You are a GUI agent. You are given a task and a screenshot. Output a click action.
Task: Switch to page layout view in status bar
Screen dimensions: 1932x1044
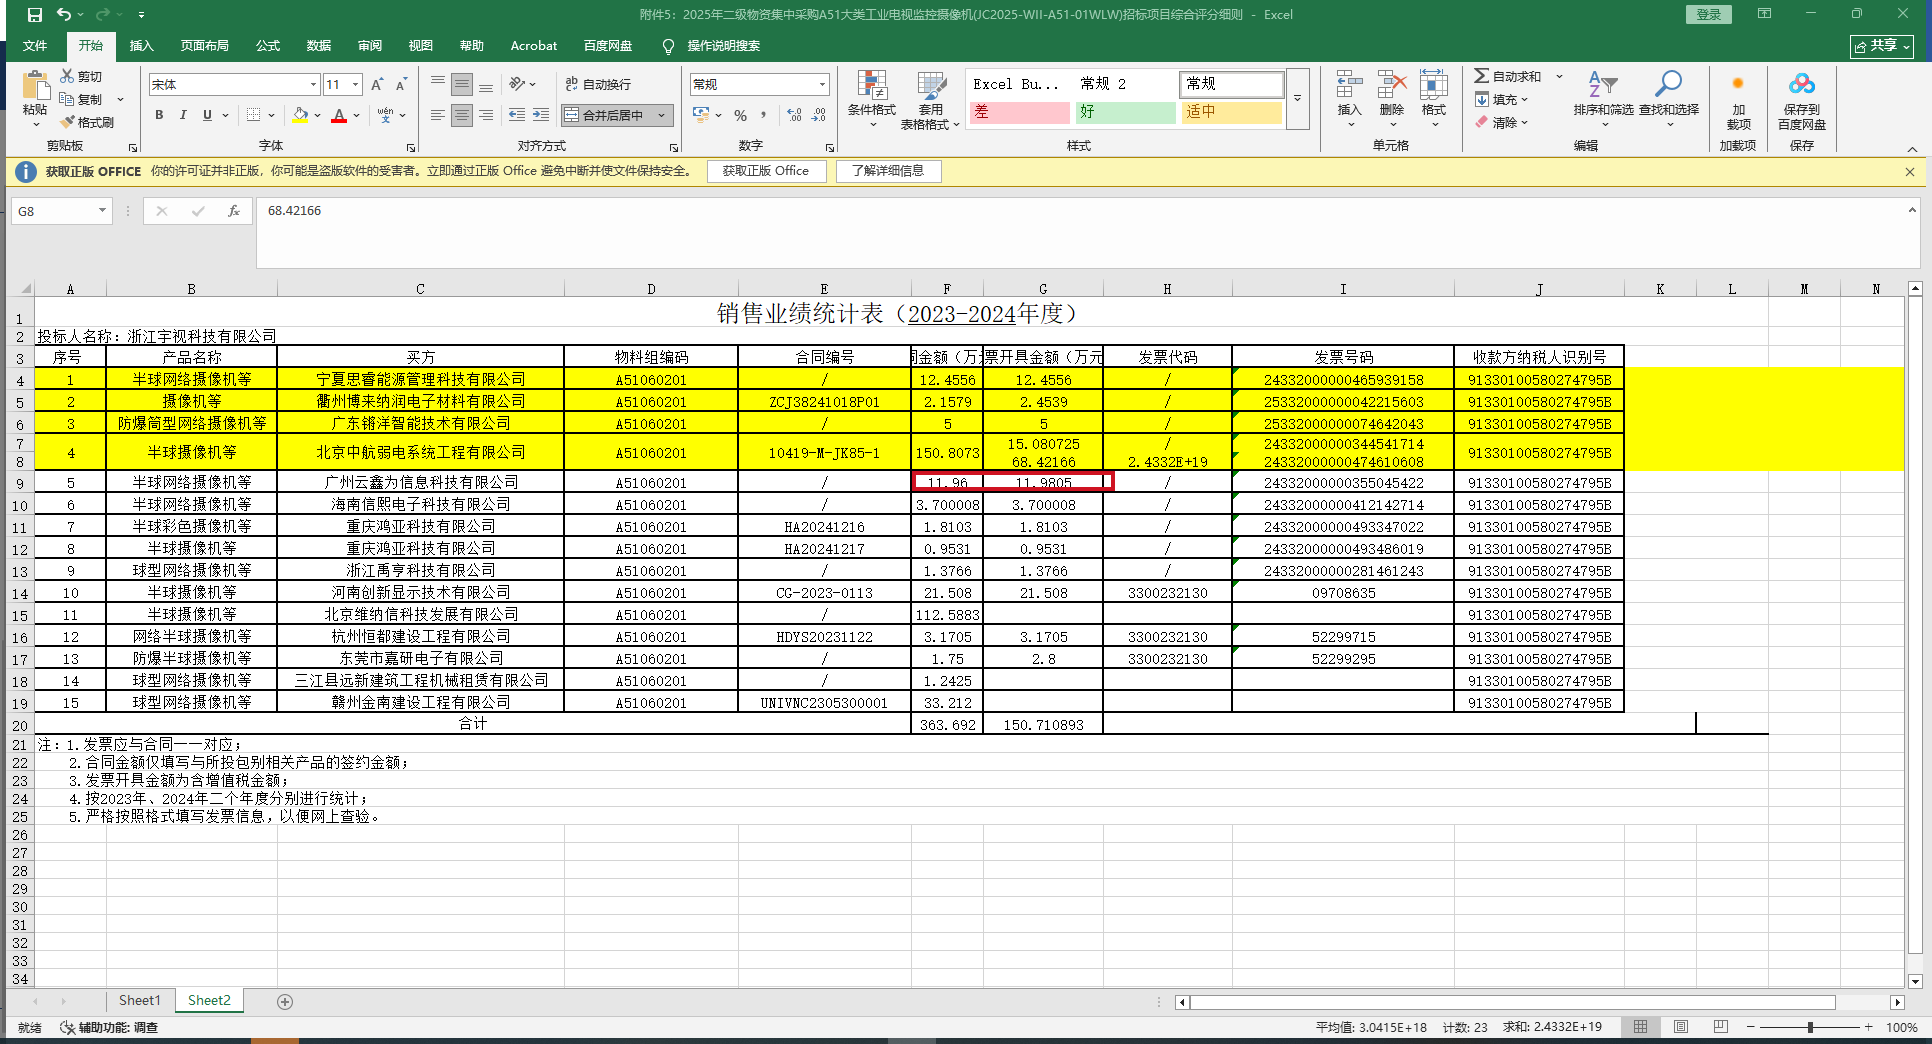tap(1681, 1027)
